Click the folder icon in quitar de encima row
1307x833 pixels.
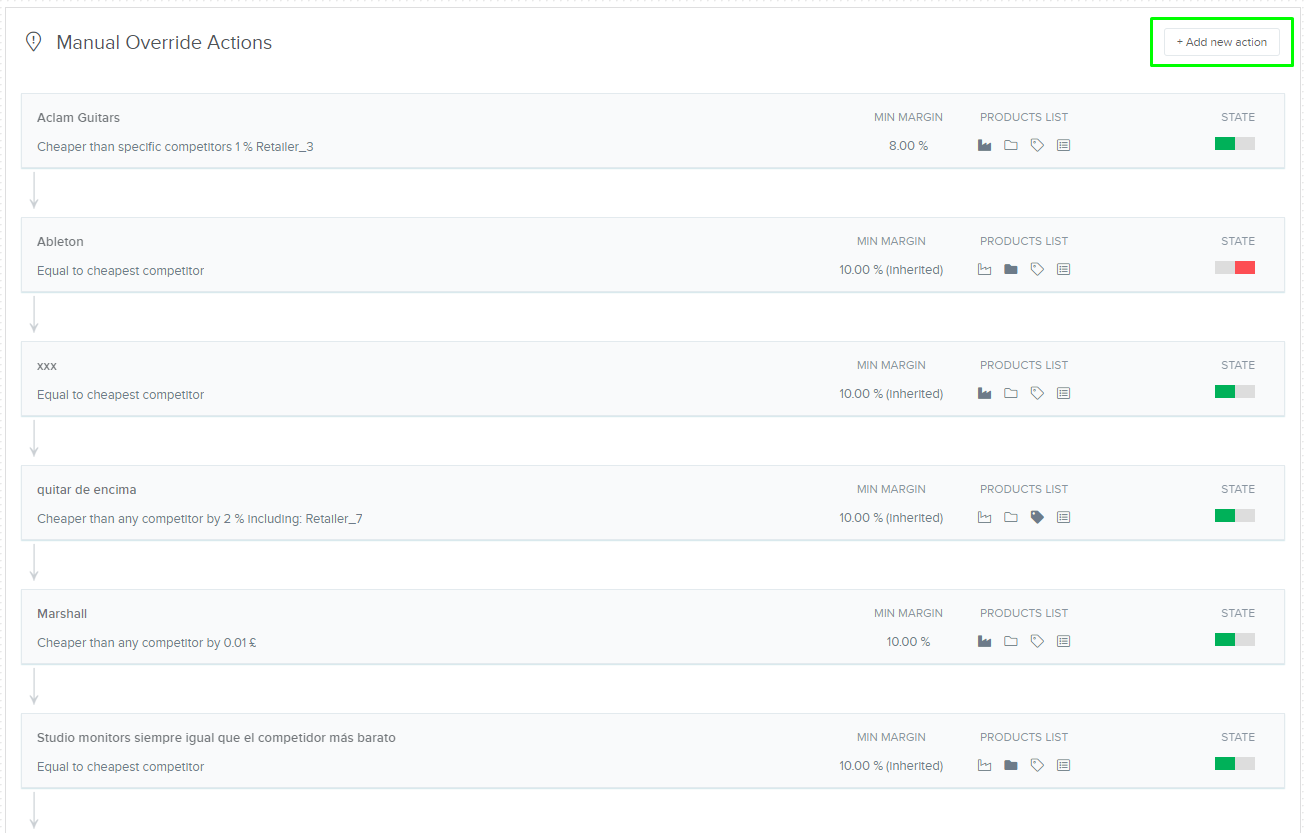(1011, 517)
